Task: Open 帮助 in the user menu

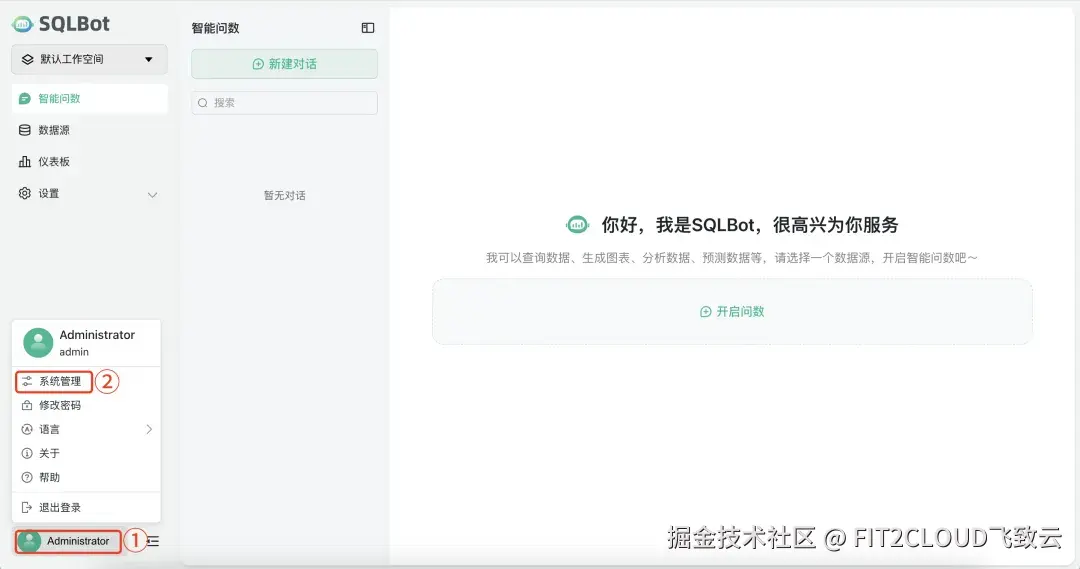Action: (86, 477)
